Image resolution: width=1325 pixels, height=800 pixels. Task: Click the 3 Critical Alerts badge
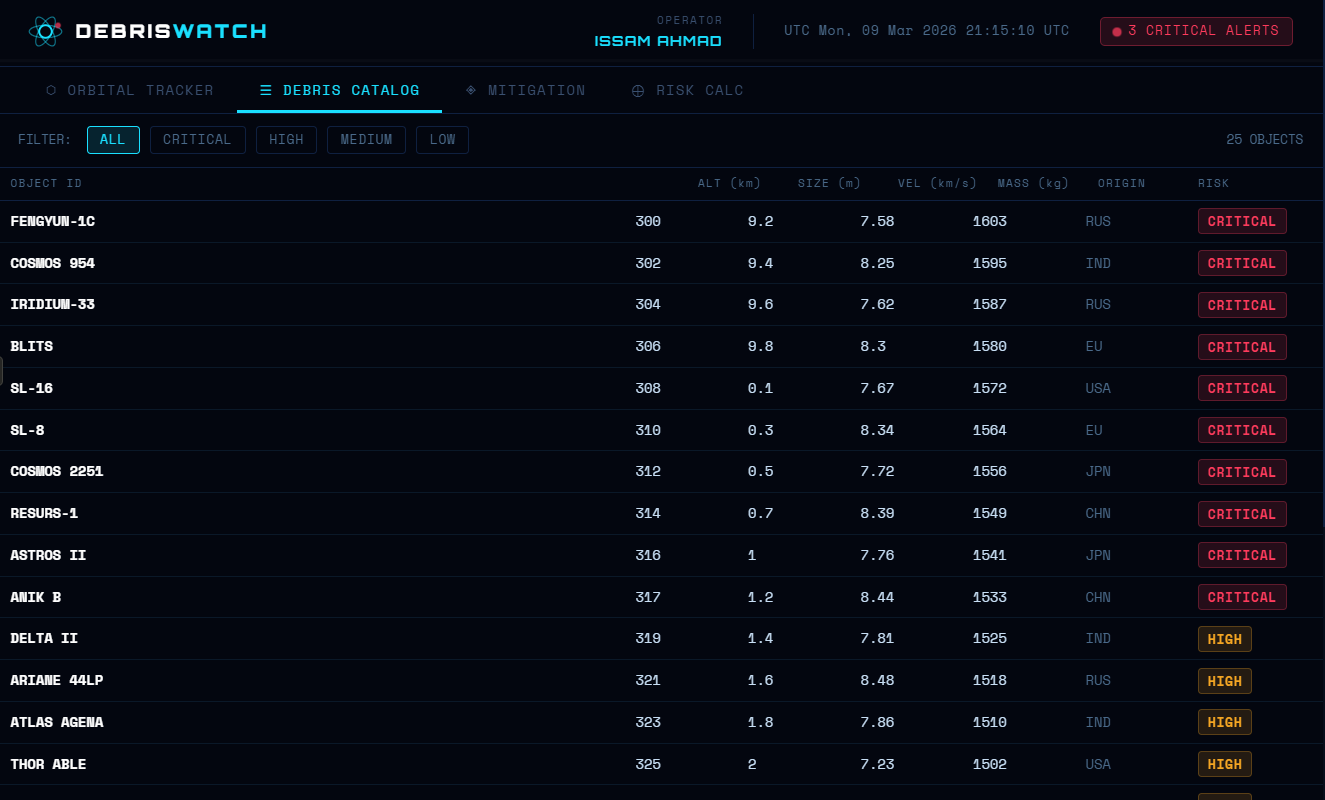(x=1196, y=31)
